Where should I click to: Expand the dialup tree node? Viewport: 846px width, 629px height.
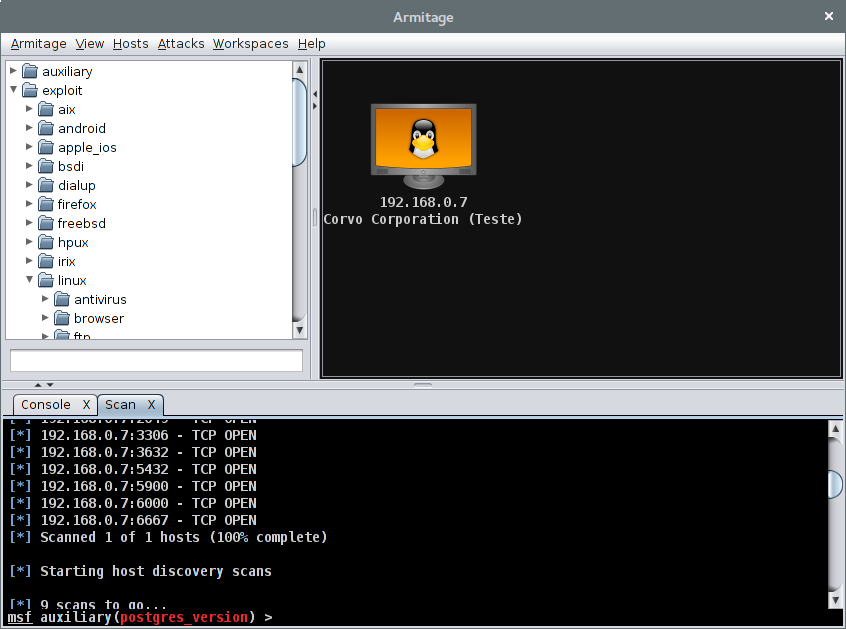point(29,184)
